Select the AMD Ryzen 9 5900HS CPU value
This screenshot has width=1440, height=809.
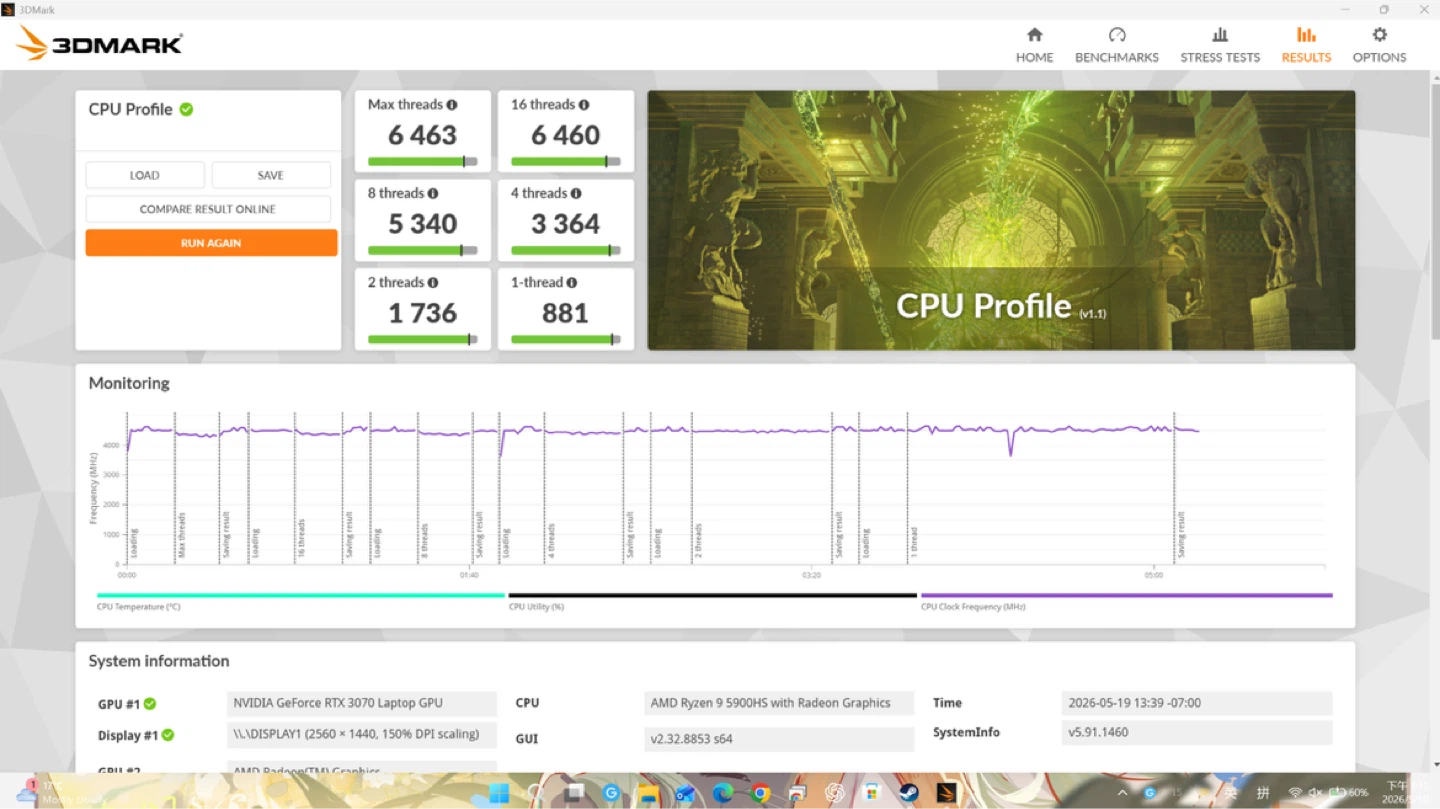pos(779,703)
